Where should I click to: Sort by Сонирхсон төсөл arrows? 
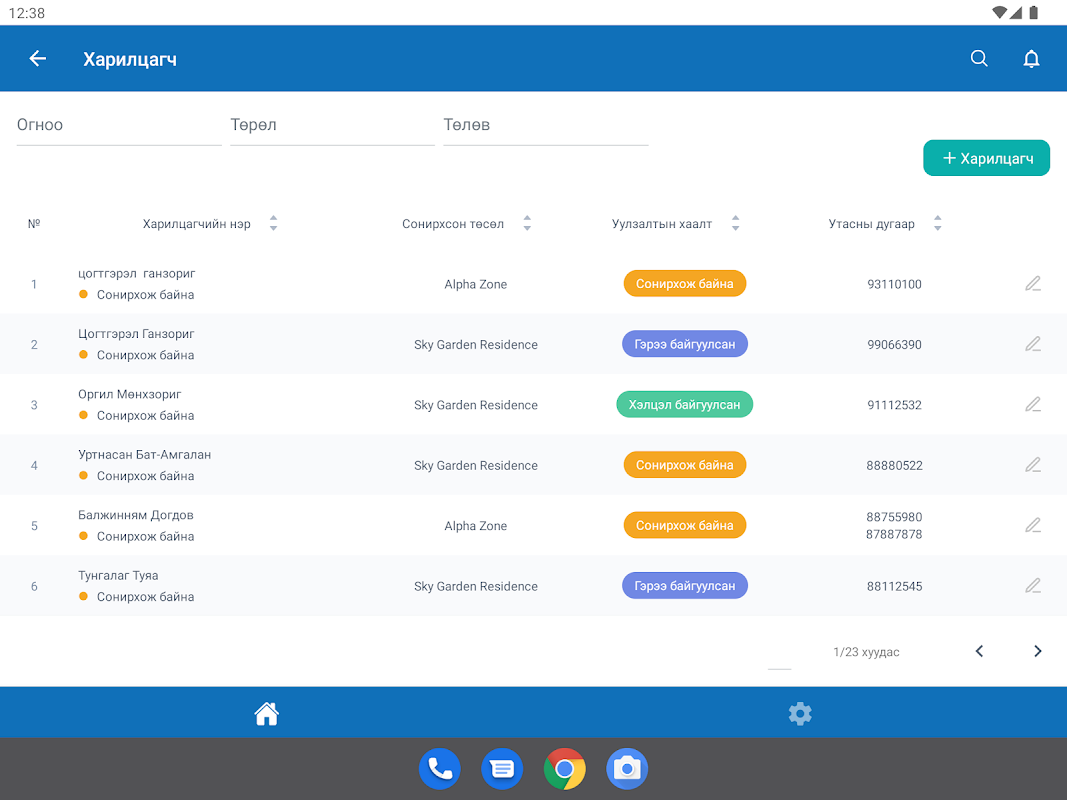pos(527,223)
